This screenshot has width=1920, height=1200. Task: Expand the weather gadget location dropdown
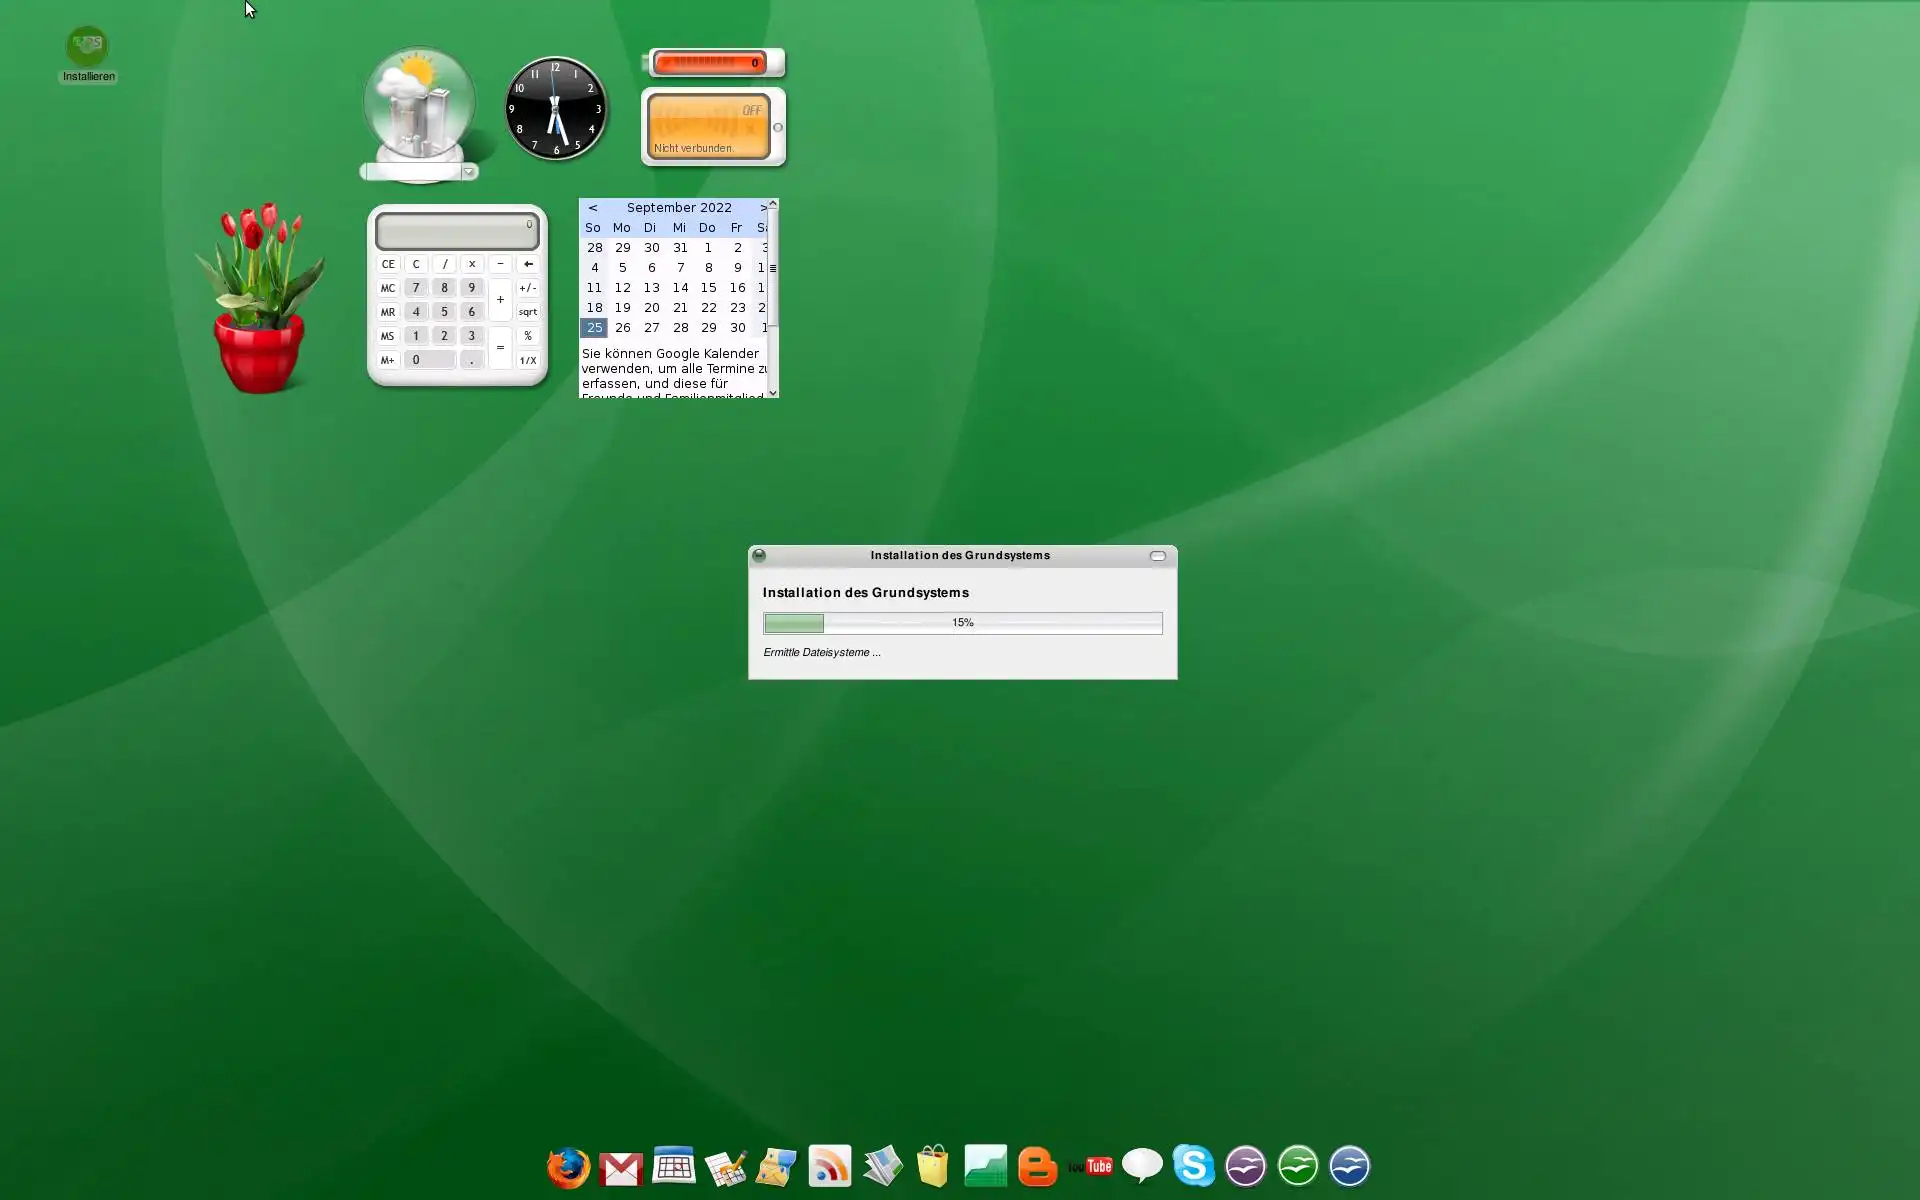(468, 172)
